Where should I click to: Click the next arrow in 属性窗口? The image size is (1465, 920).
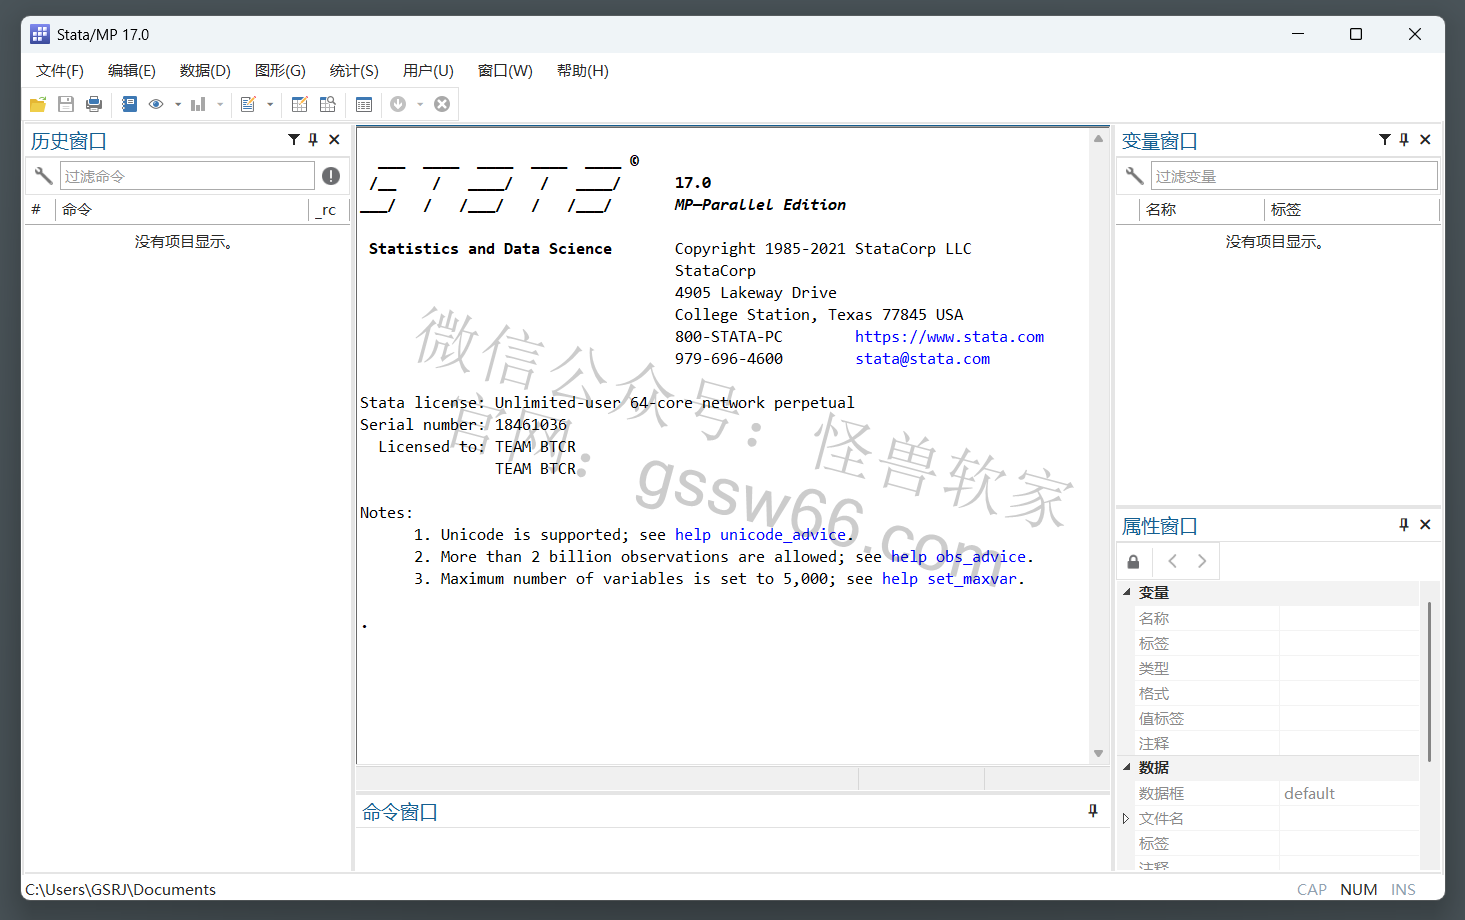pos(1202,561)
